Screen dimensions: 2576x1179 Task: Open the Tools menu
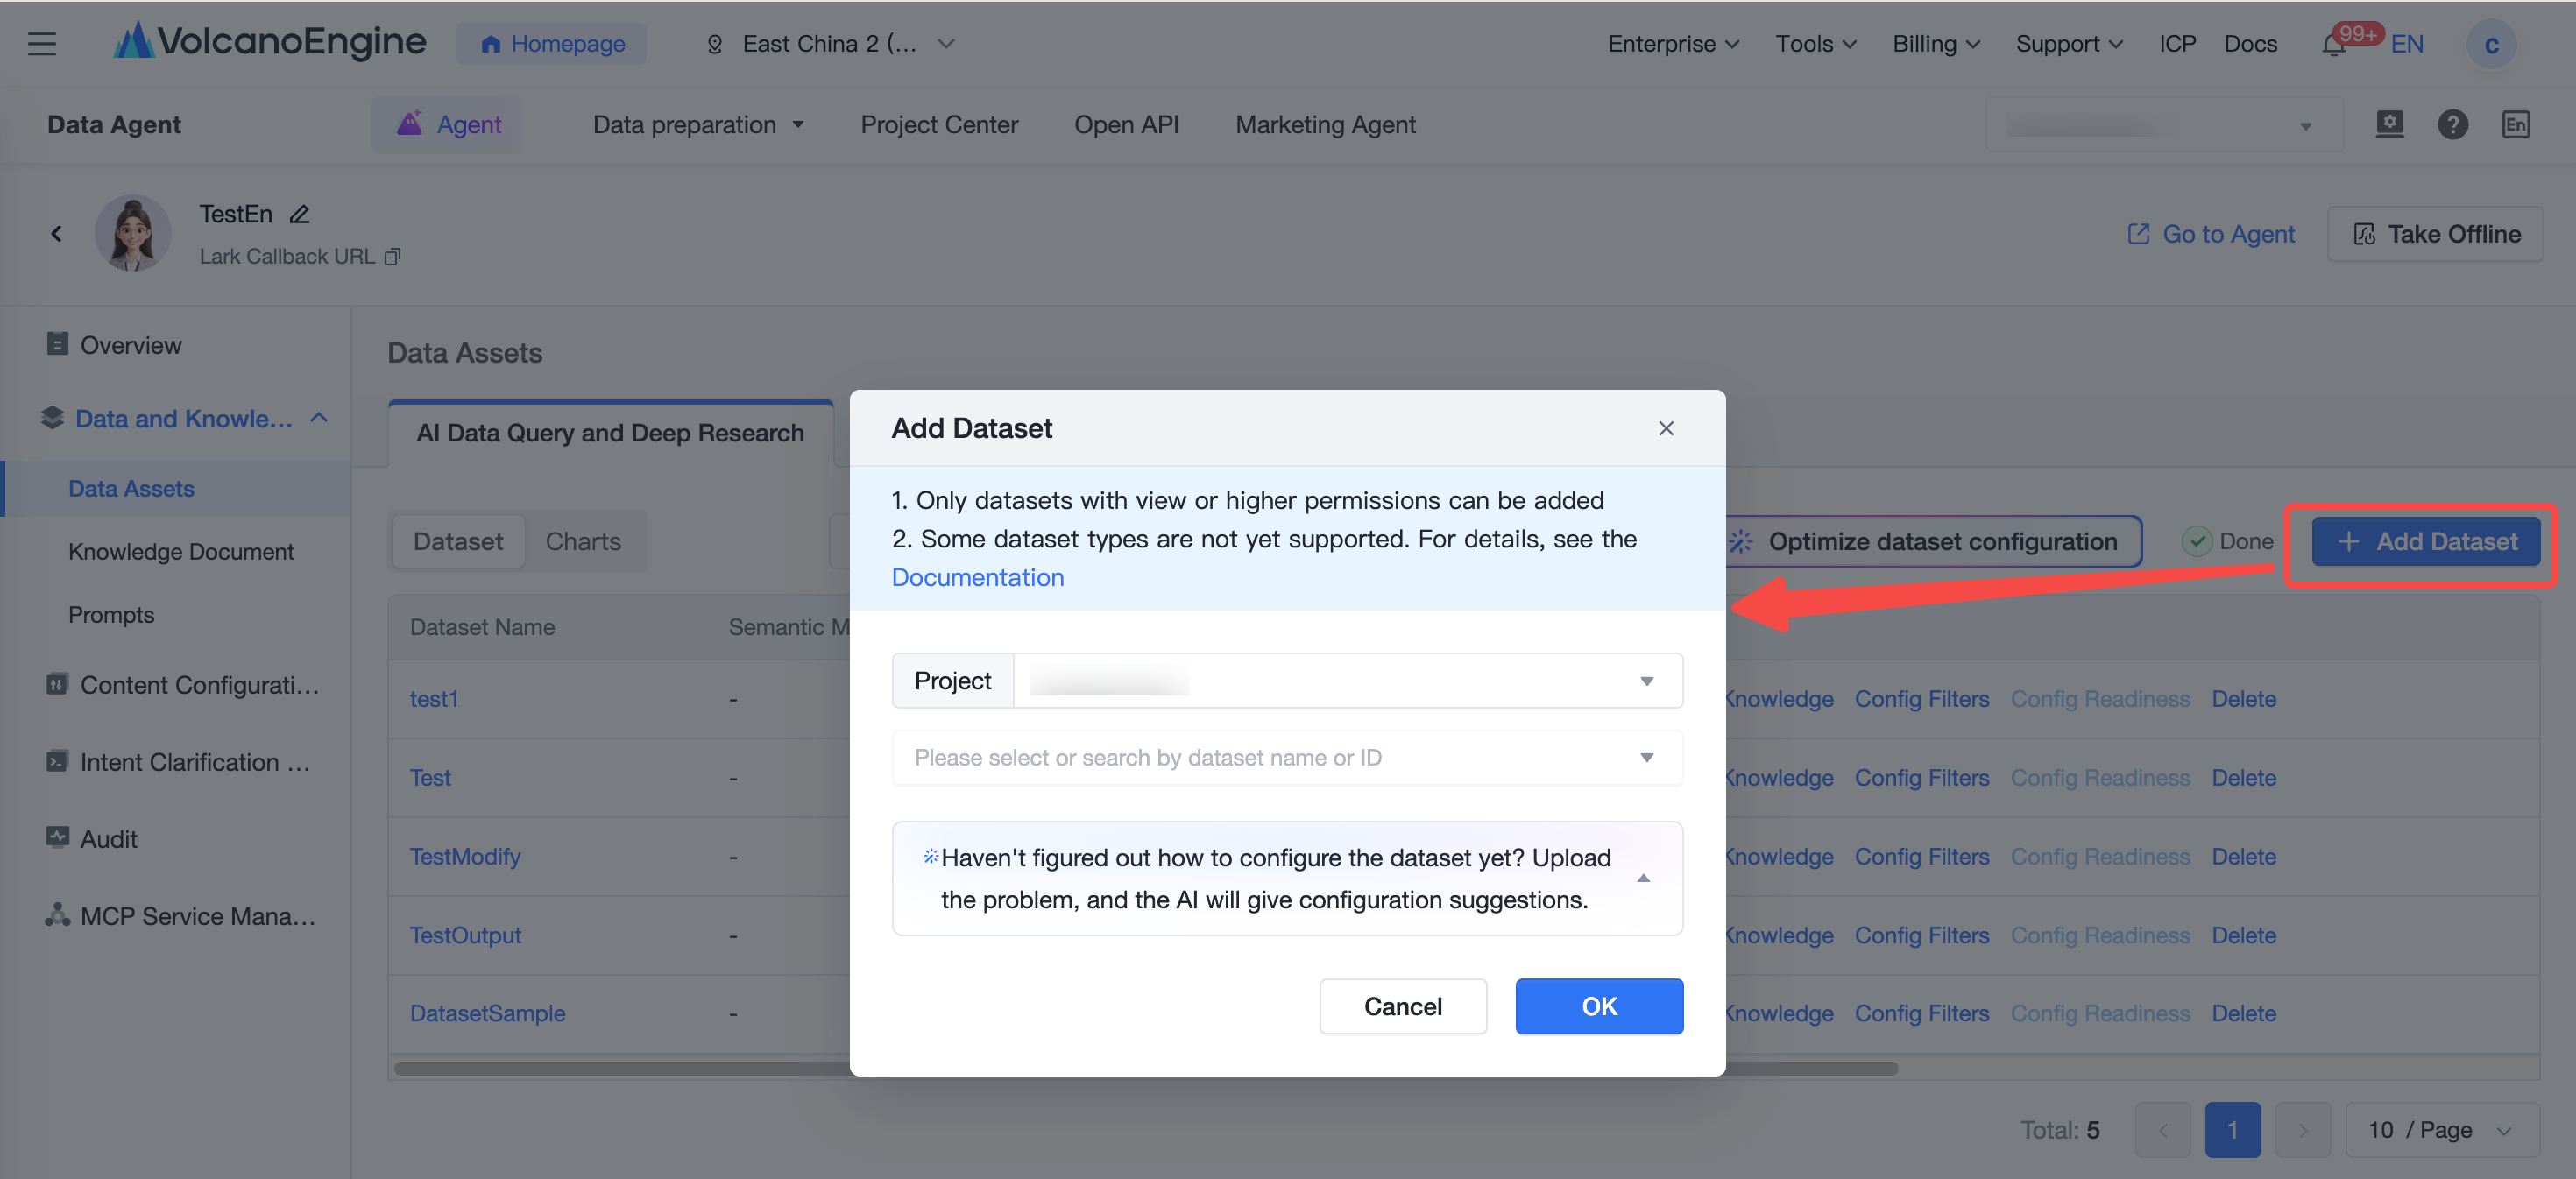point(1815,44)
